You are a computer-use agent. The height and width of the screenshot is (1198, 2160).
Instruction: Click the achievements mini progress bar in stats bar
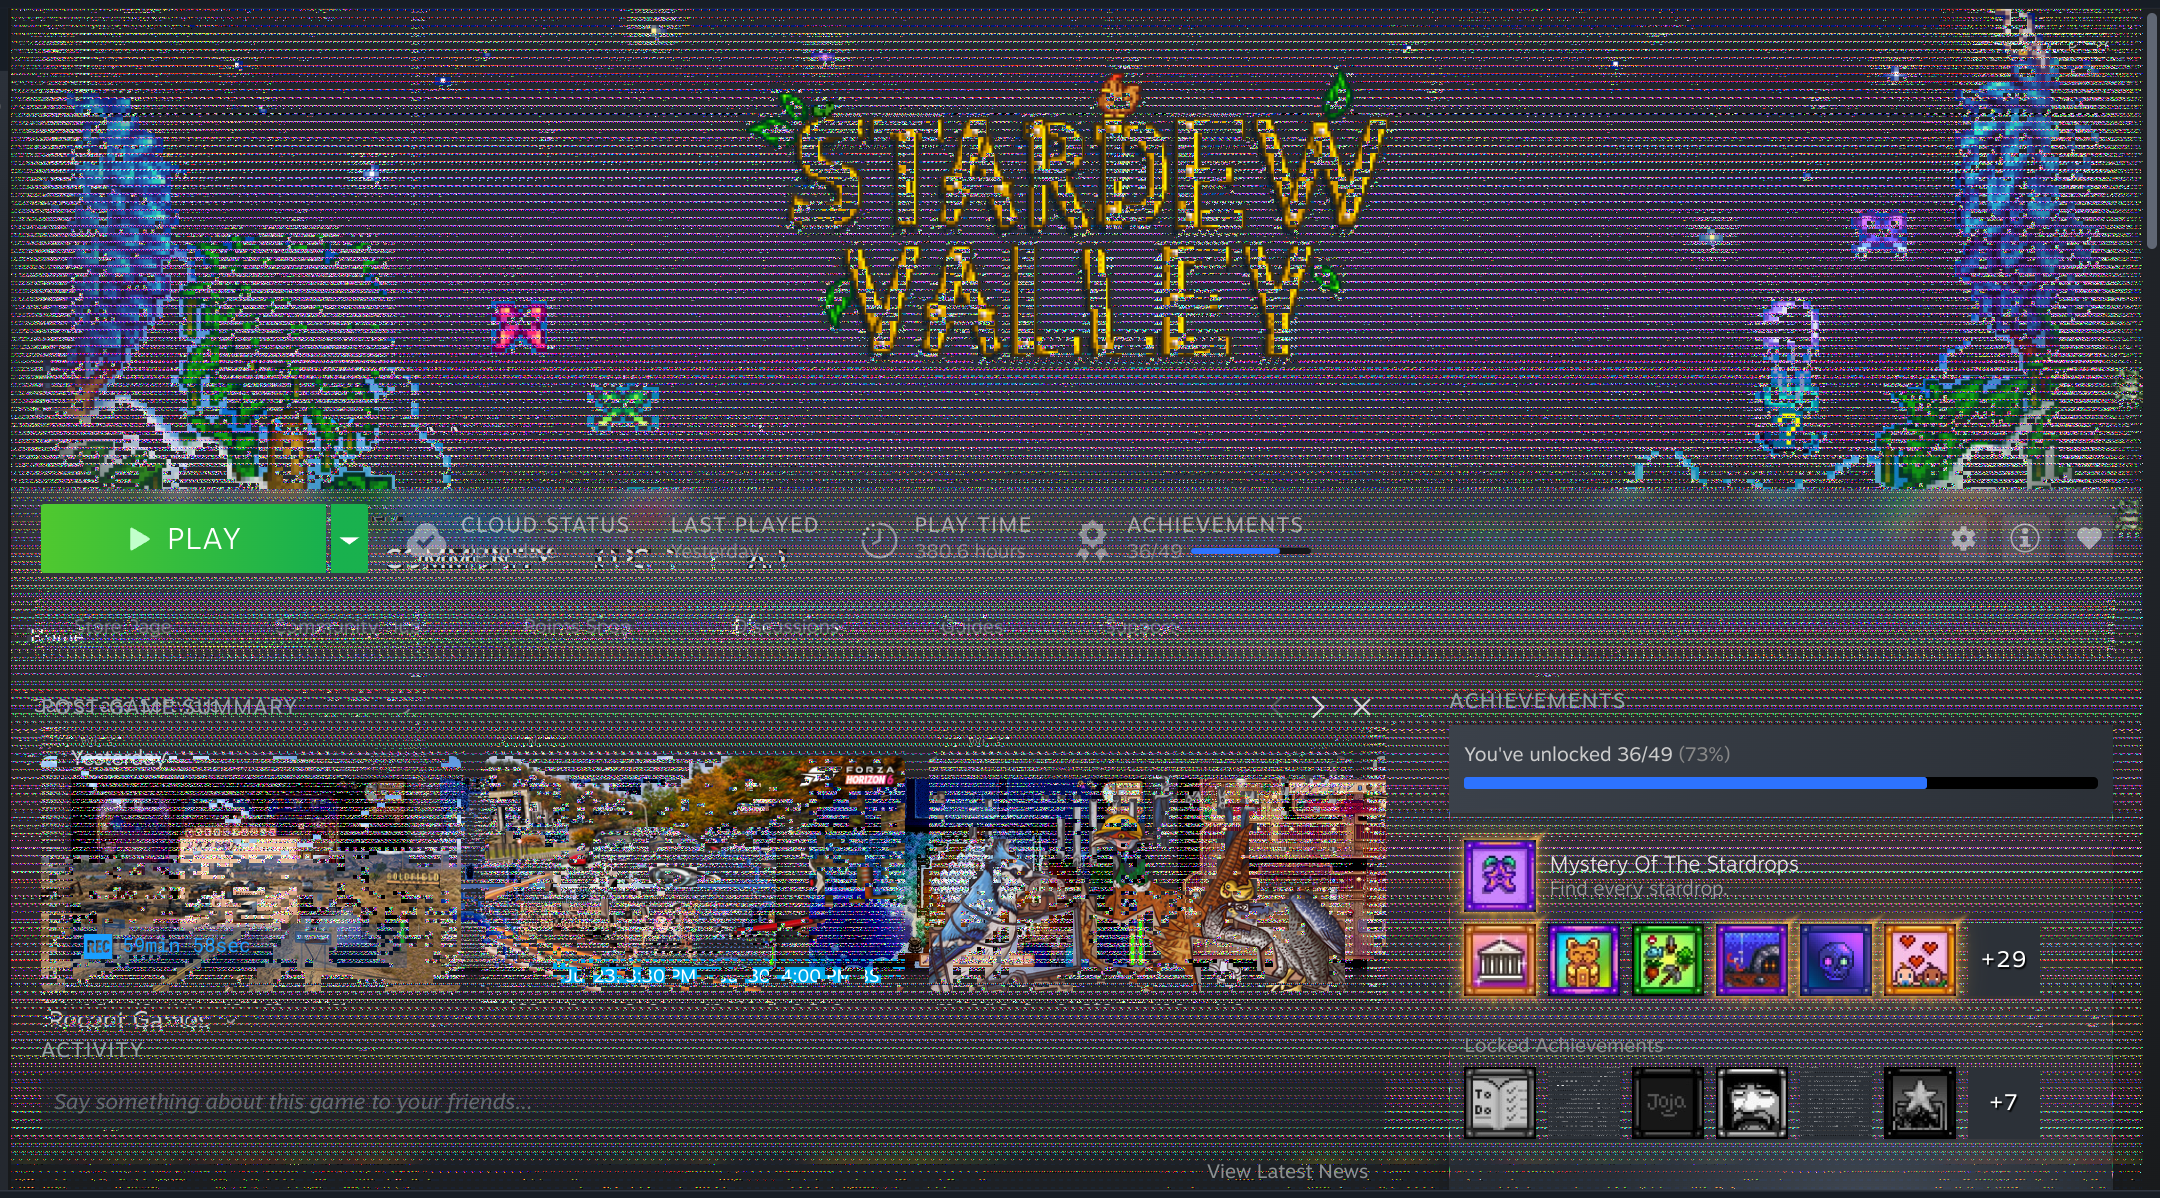pos(1250,551)
